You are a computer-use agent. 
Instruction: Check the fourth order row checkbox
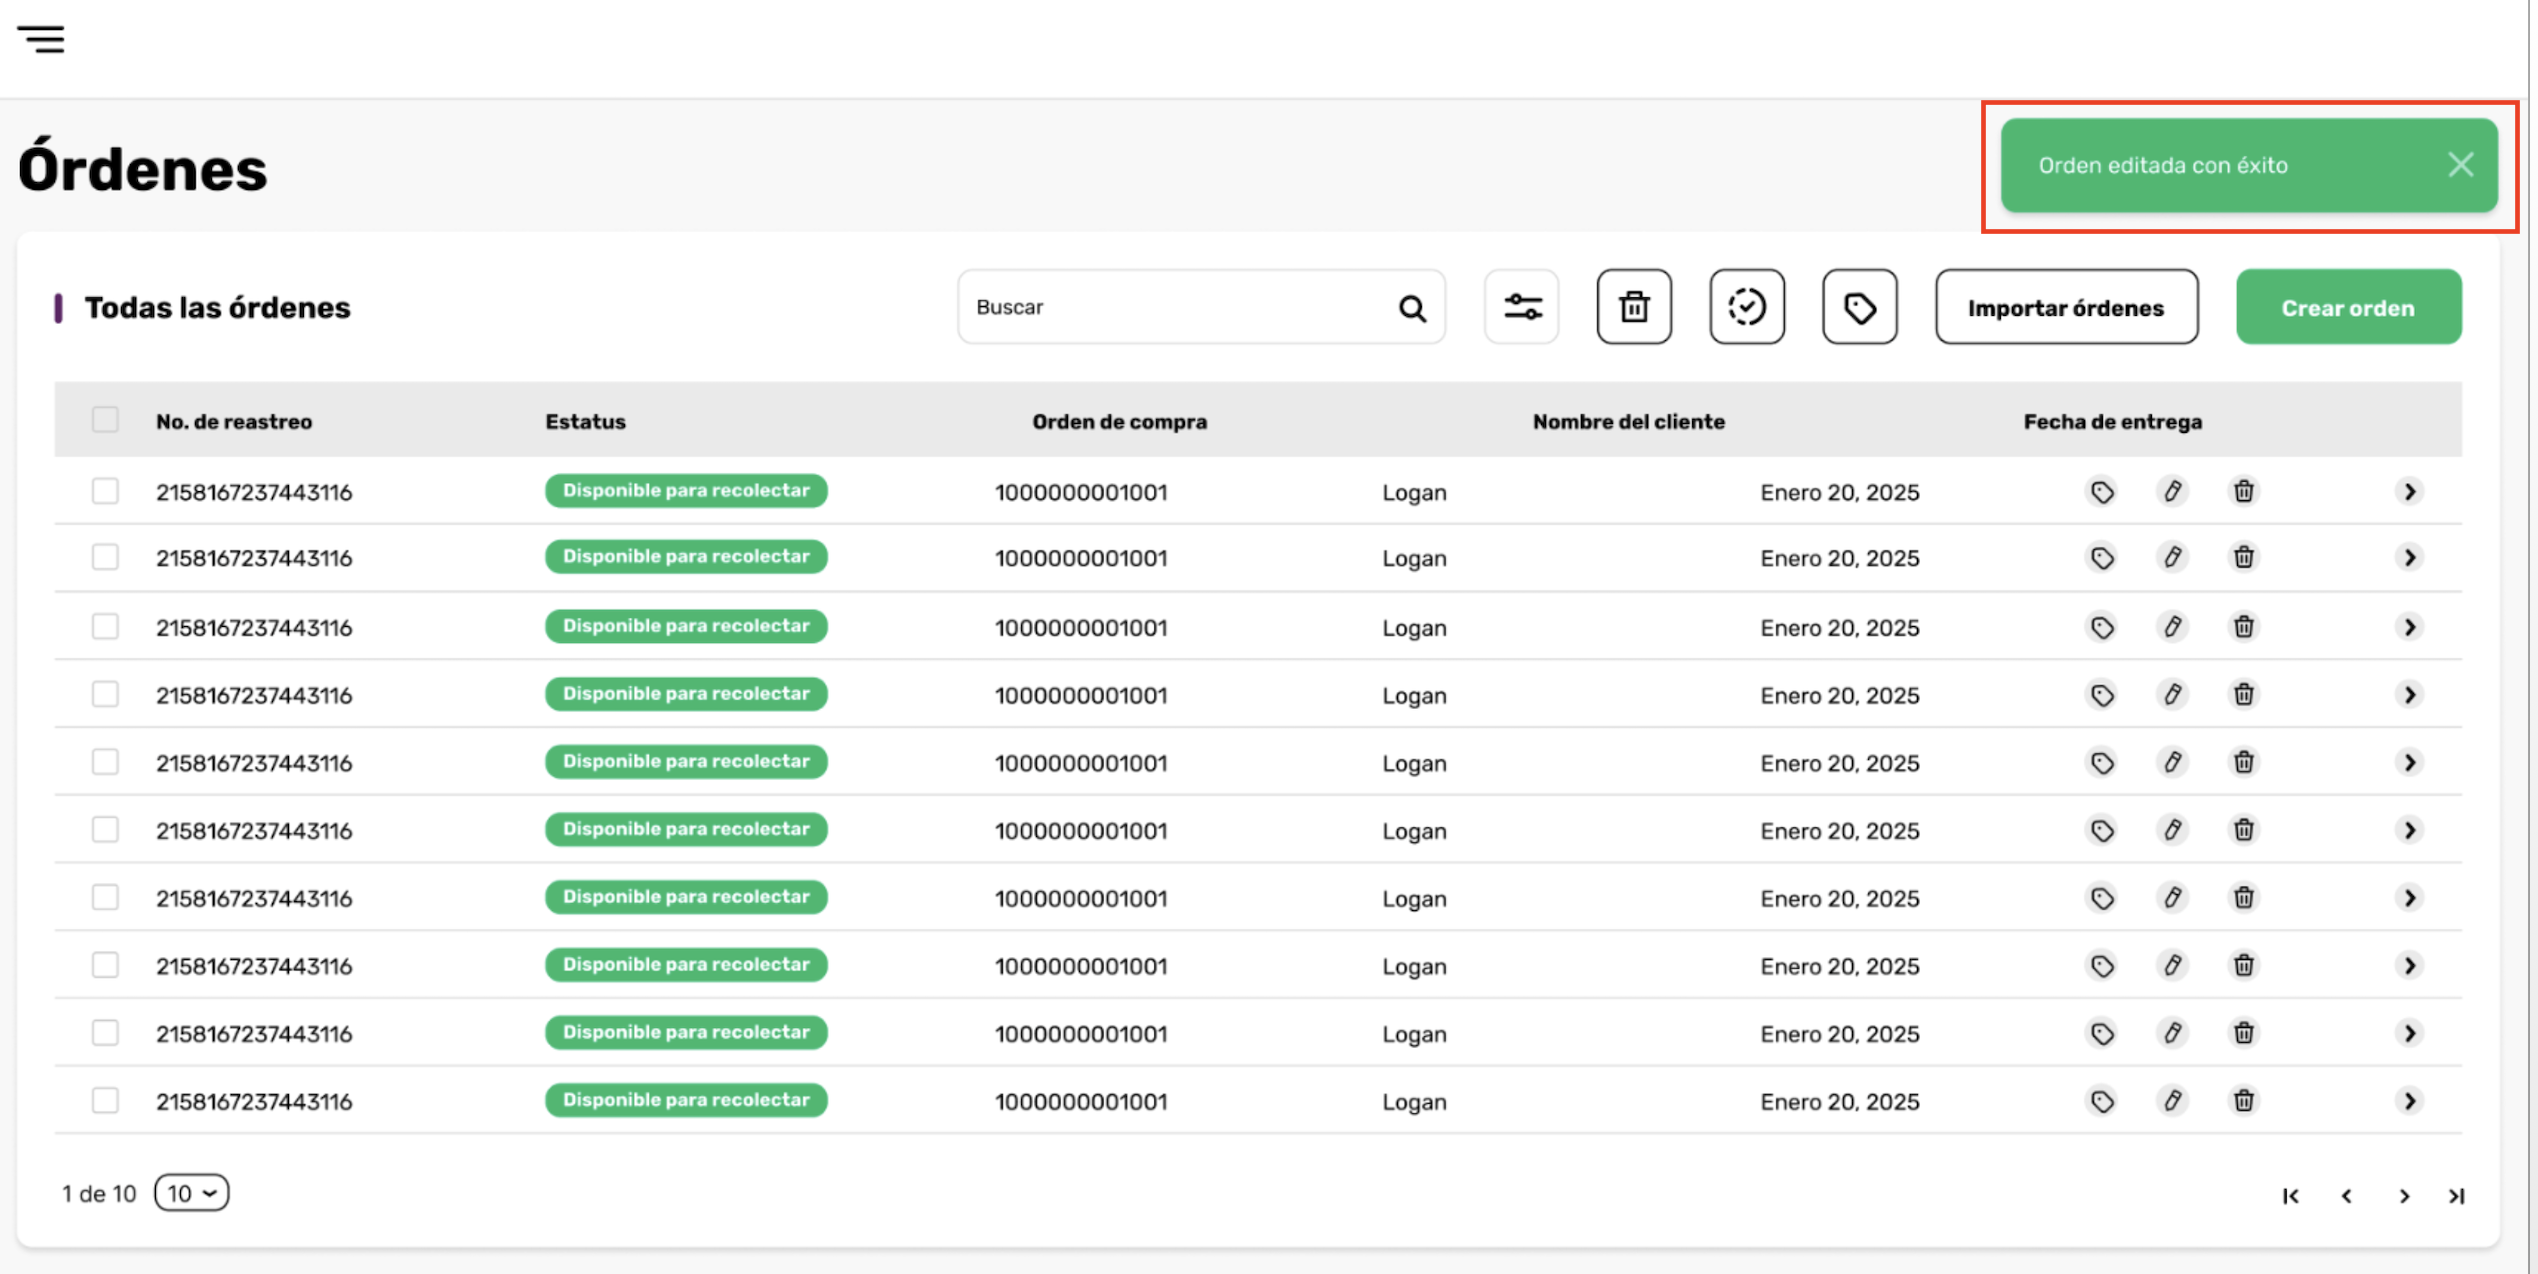point(105,694)
